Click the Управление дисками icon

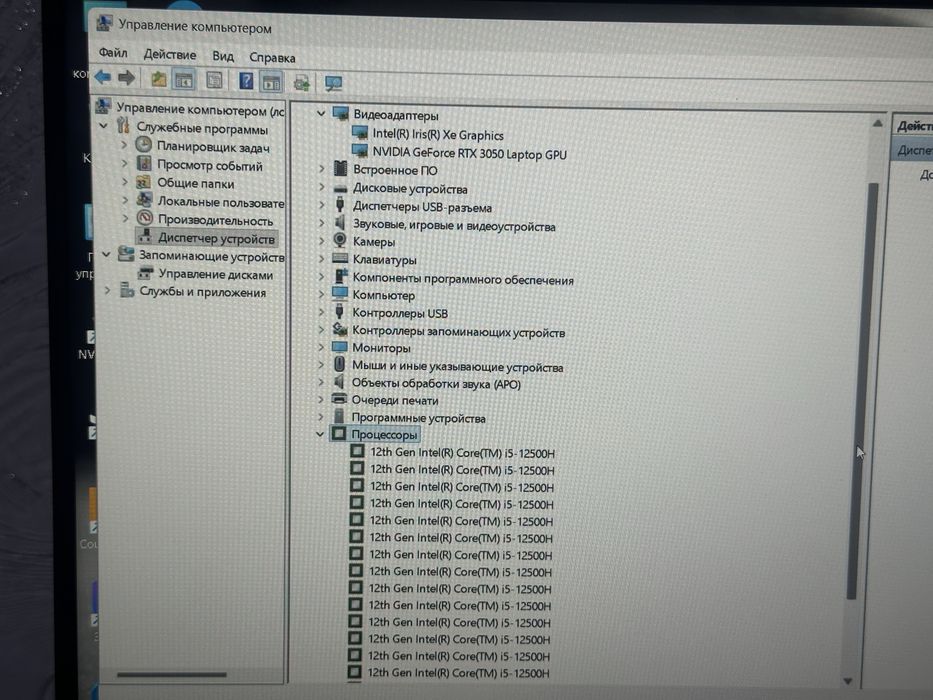[x=145, y=273]
